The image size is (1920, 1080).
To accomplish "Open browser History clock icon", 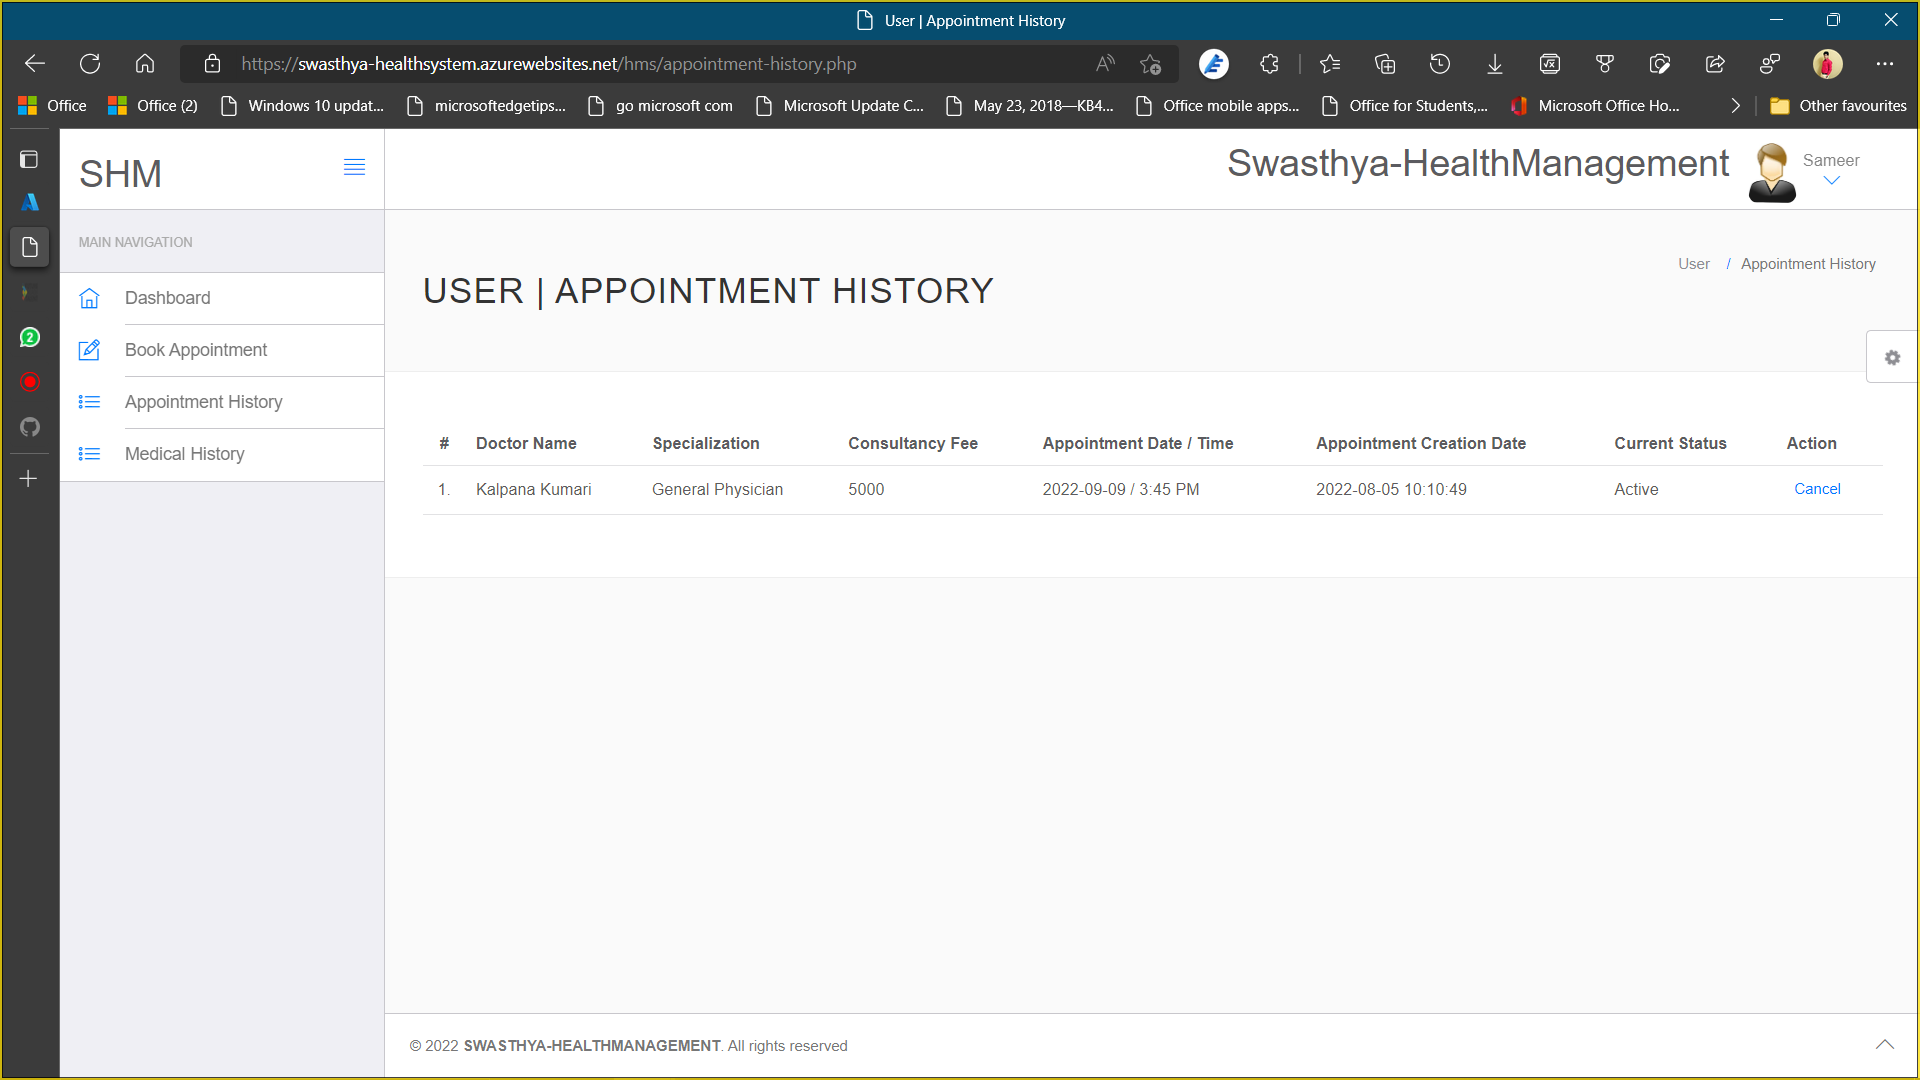I will (x=1440, y=64).
